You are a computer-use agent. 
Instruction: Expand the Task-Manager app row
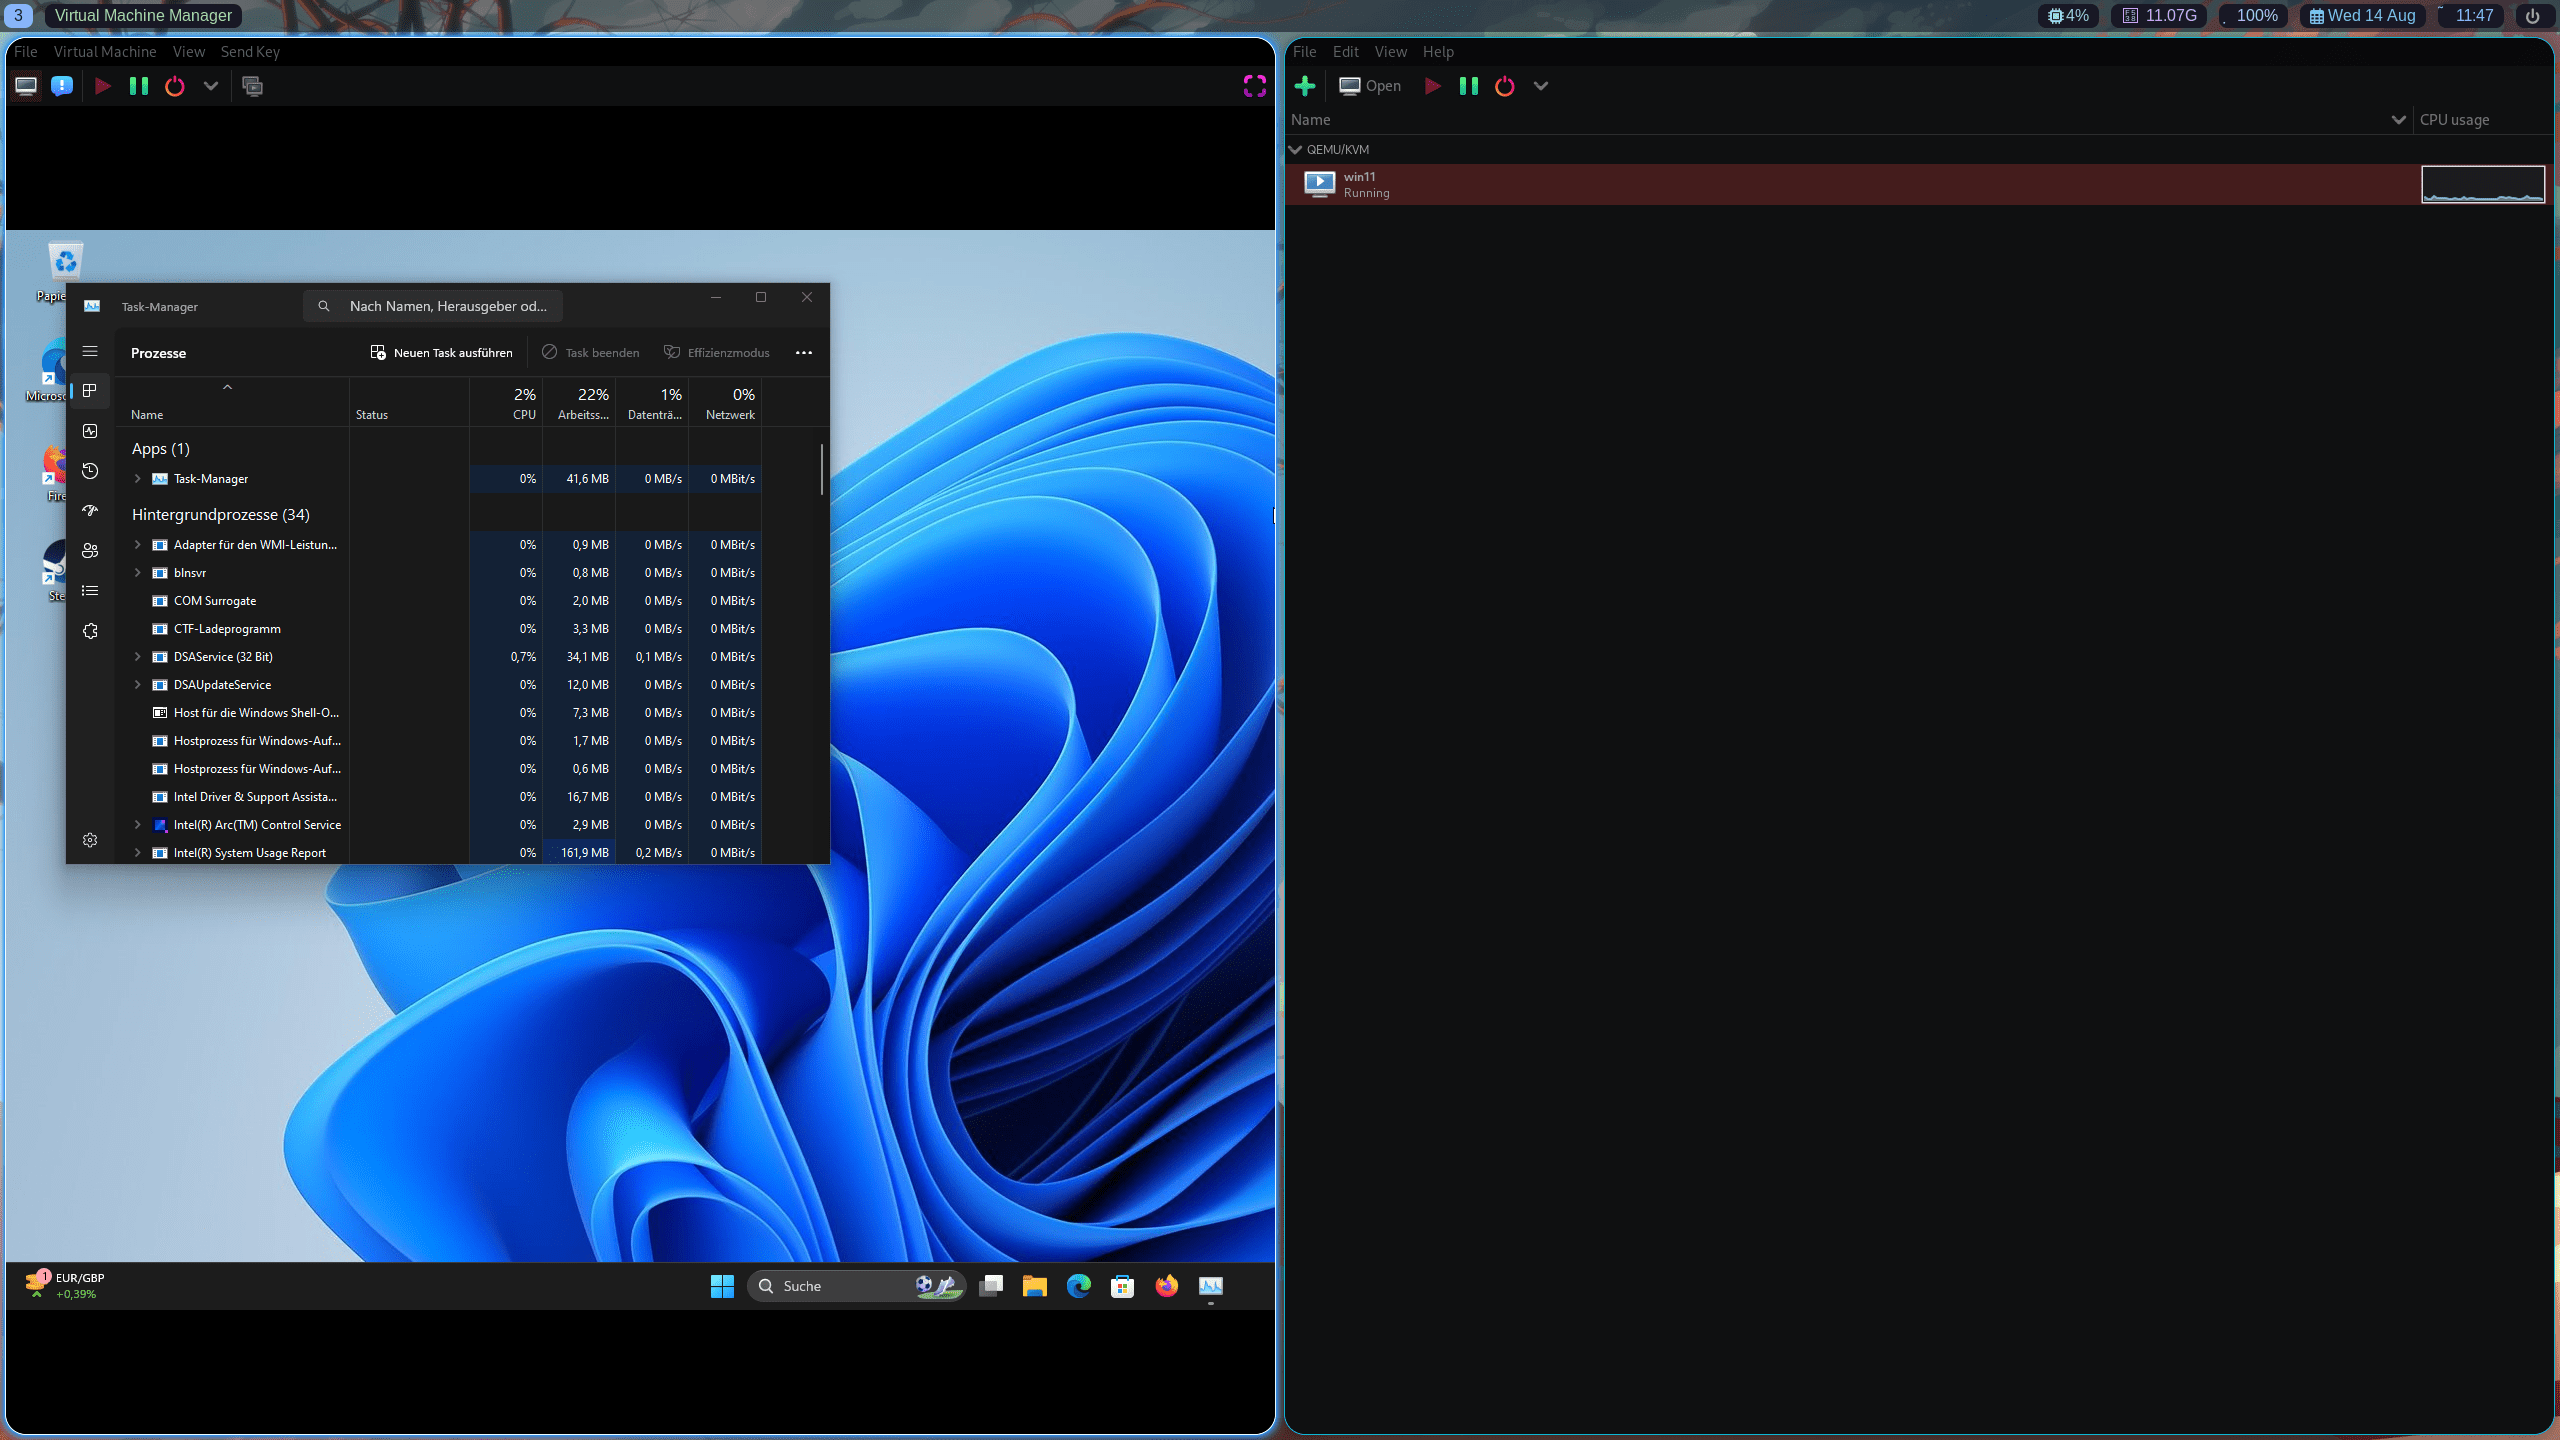pyautogui.click(x=138, y=479)
